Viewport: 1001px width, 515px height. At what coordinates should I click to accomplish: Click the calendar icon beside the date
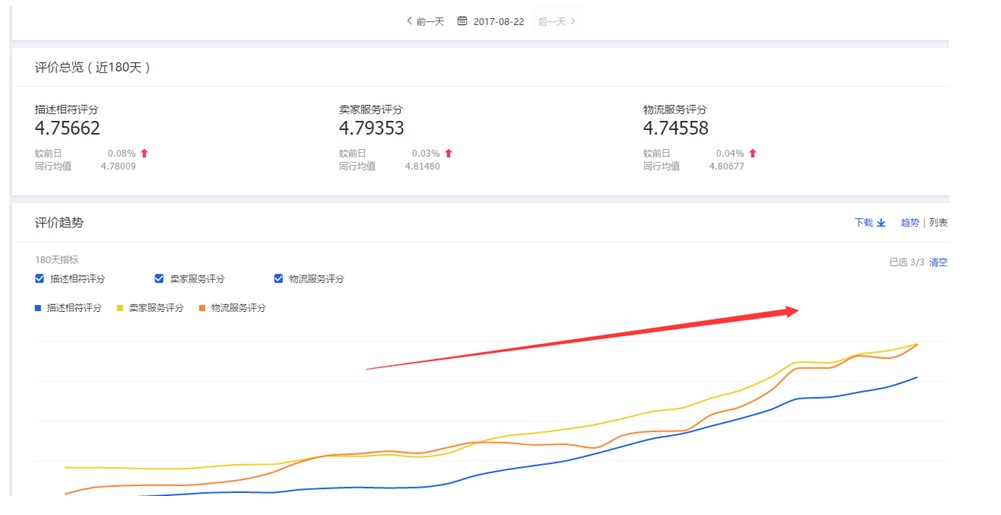[x=462, y=21]
